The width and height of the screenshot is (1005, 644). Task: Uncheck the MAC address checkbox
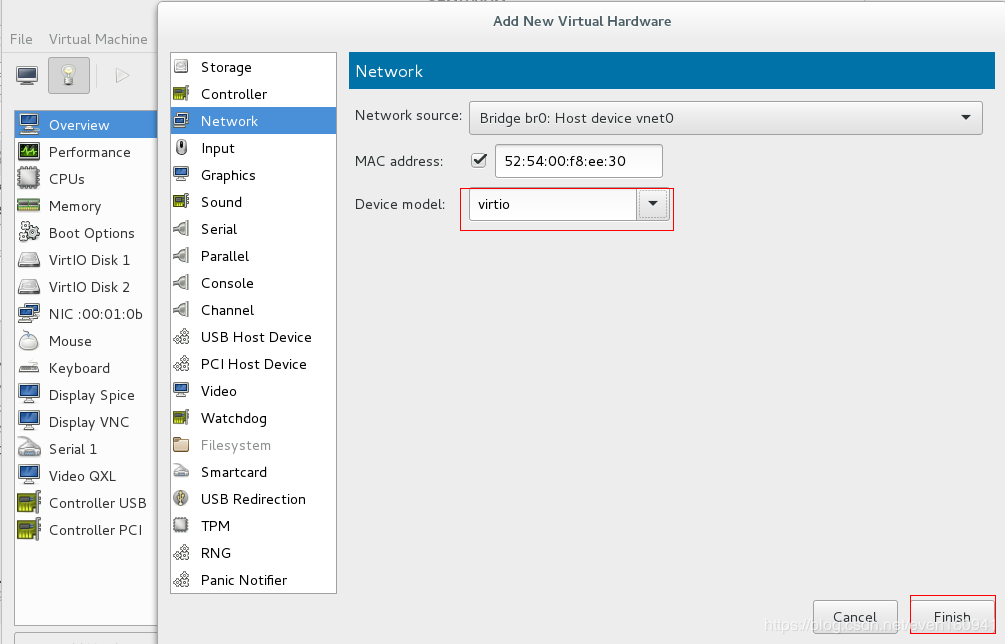point(478,160)
